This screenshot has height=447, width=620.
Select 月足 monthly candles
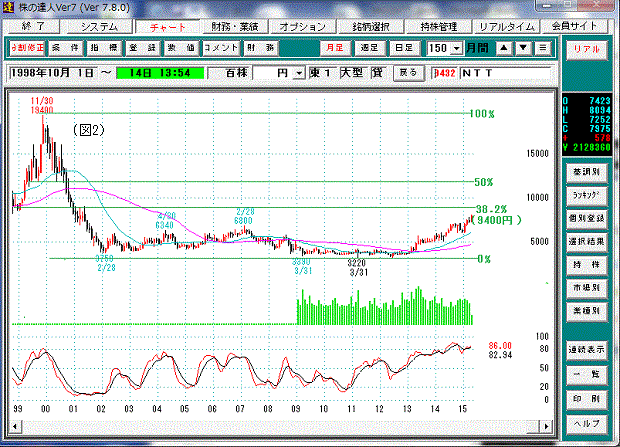coord(335,48)
